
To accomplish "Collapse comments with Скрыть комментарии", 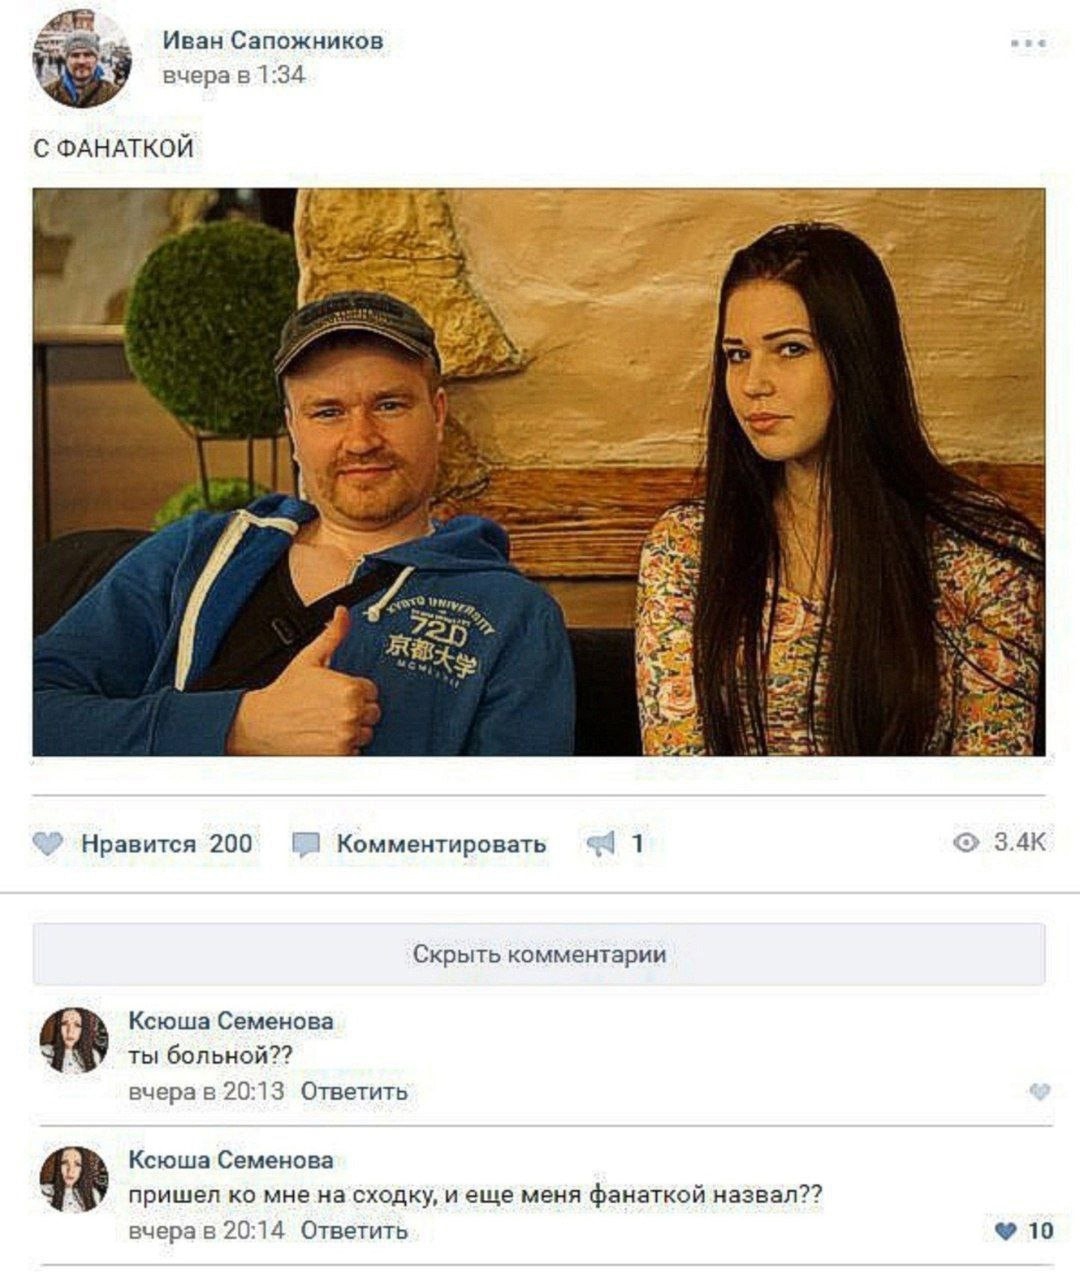I will pos(539,954).
